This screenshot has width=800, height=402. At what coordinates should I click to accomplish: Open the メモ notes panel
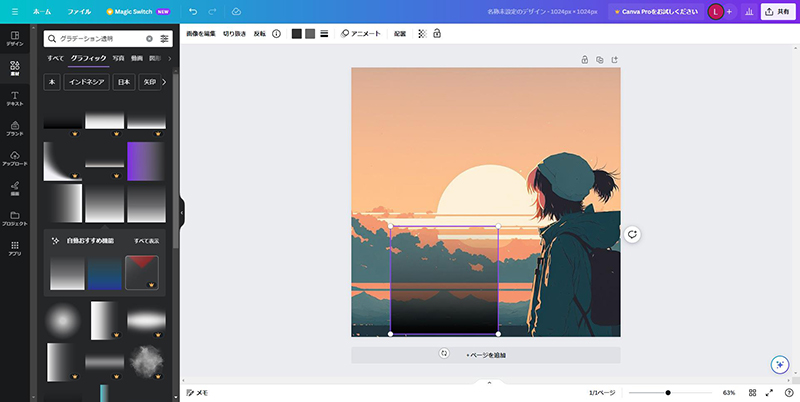pyautogui.click(x=197, y=393)
